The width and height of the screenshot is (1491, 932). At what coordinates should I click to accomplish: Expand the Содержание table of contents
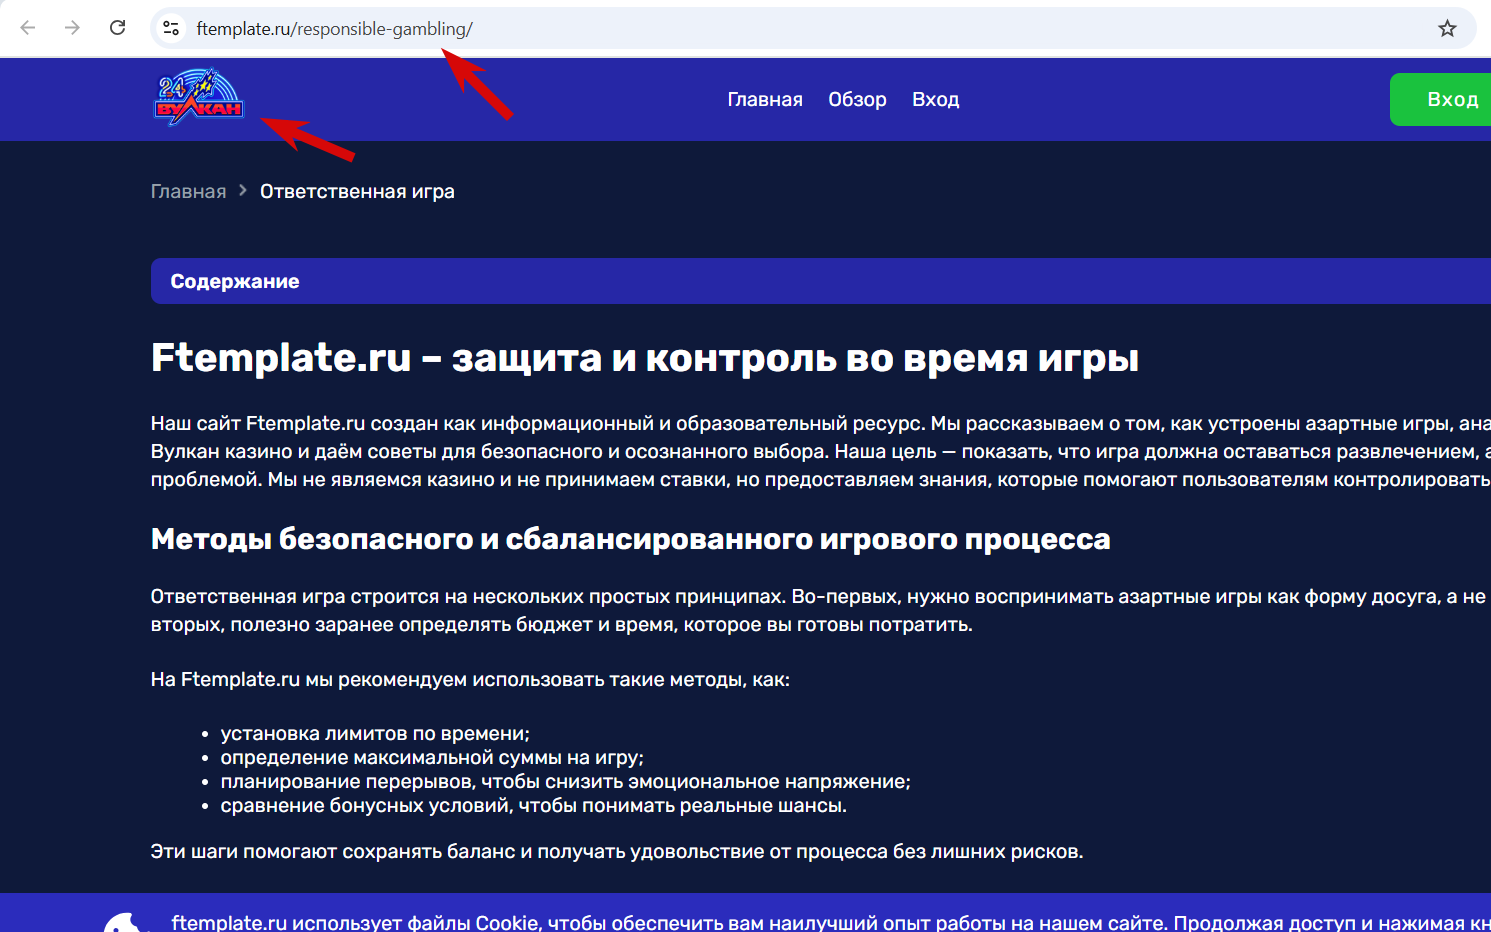pyautogui.click(x=821, y=281)
